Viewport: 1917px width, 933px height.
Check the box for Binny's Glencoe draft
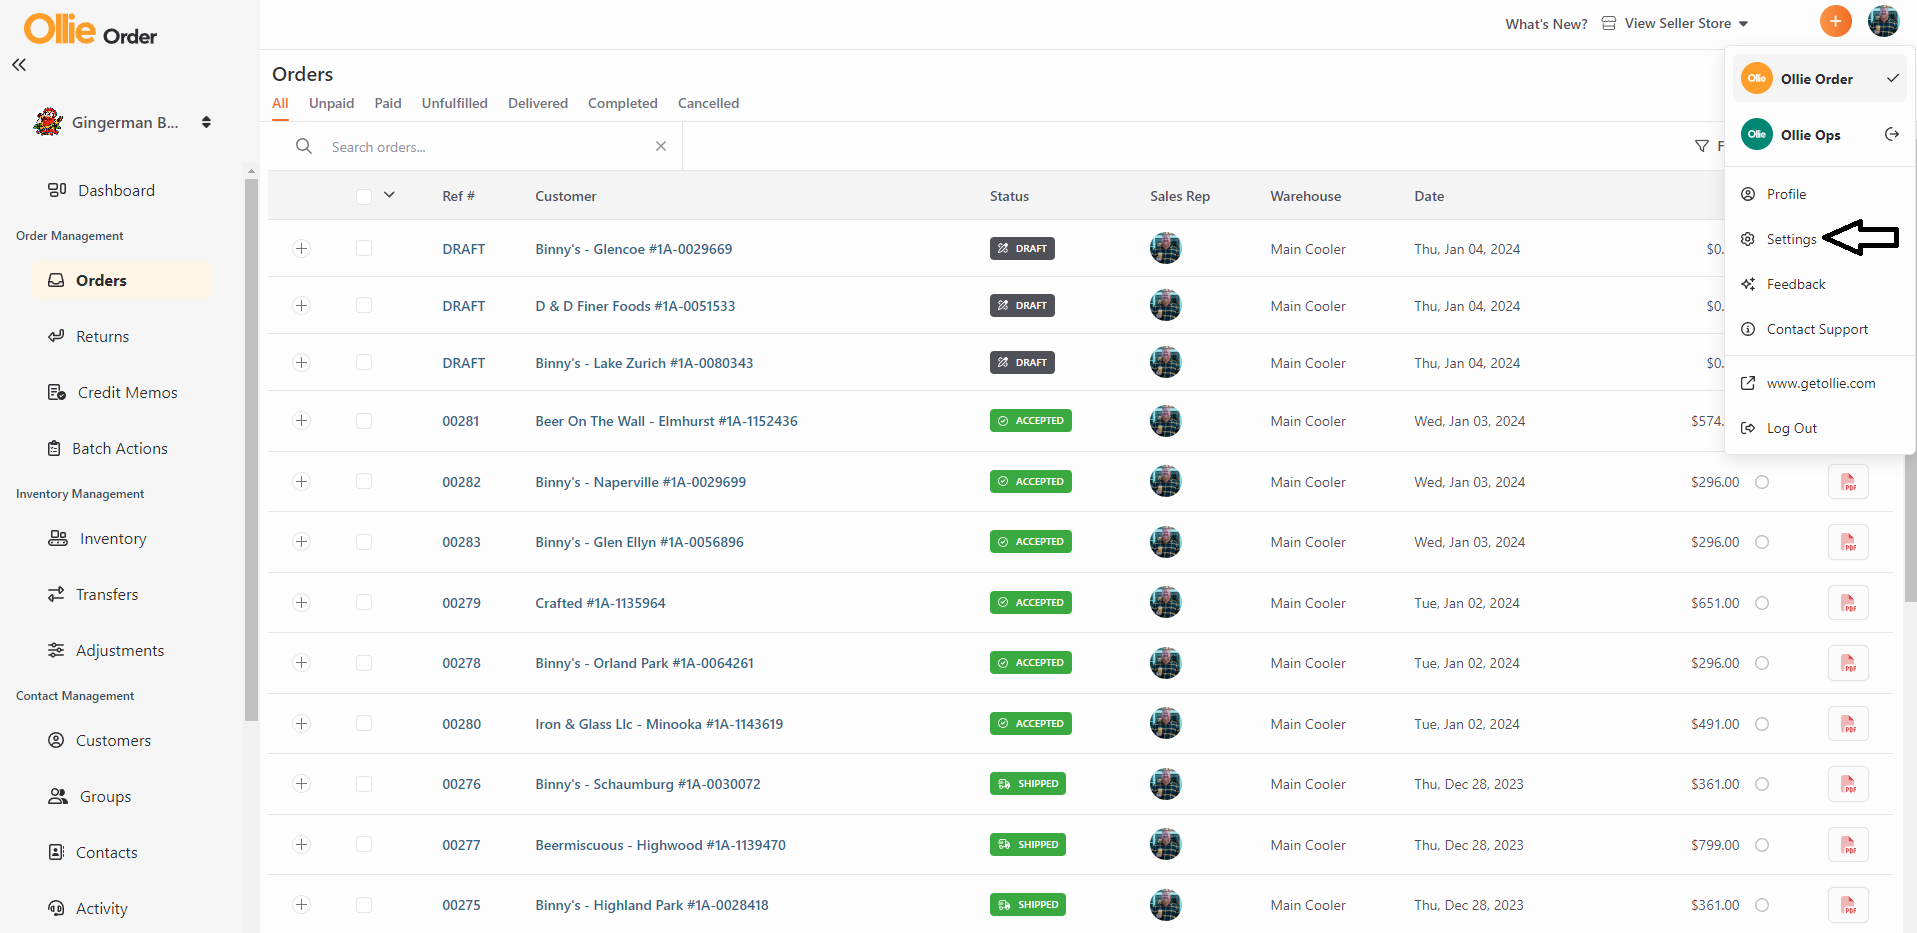364,248
